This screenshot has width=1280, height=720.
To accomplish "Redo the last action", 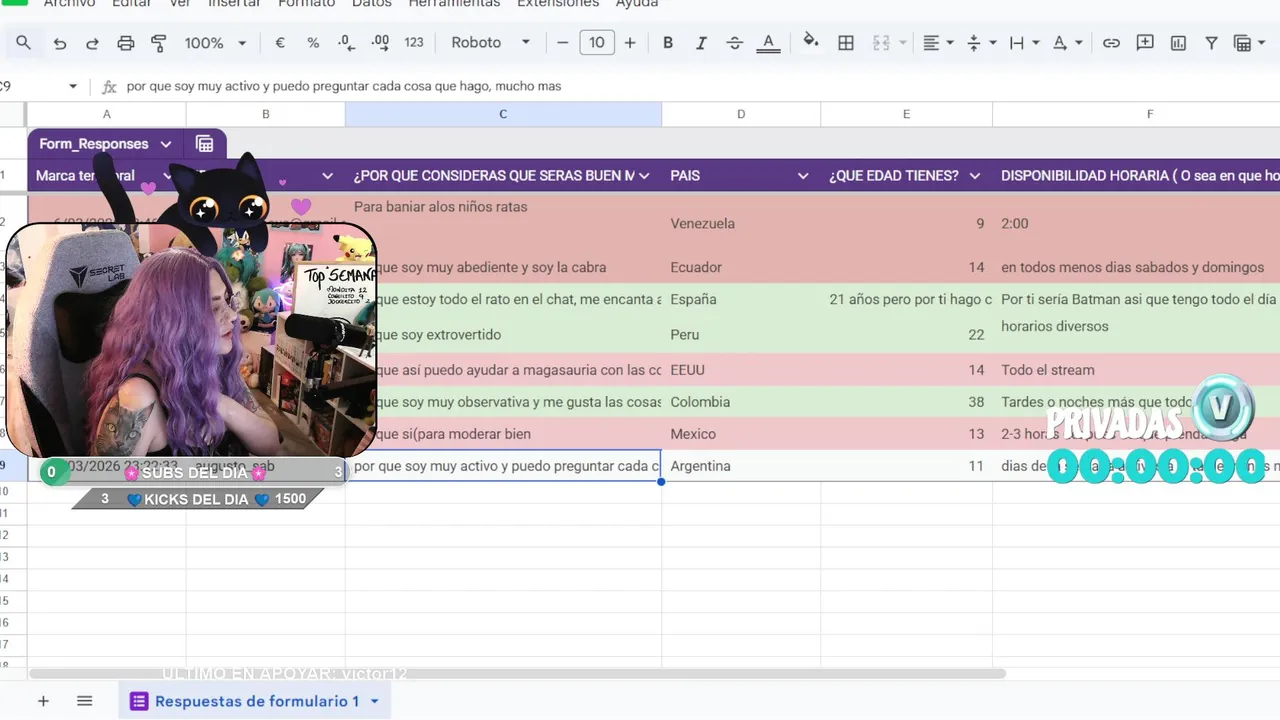I will tap(92, 43).
